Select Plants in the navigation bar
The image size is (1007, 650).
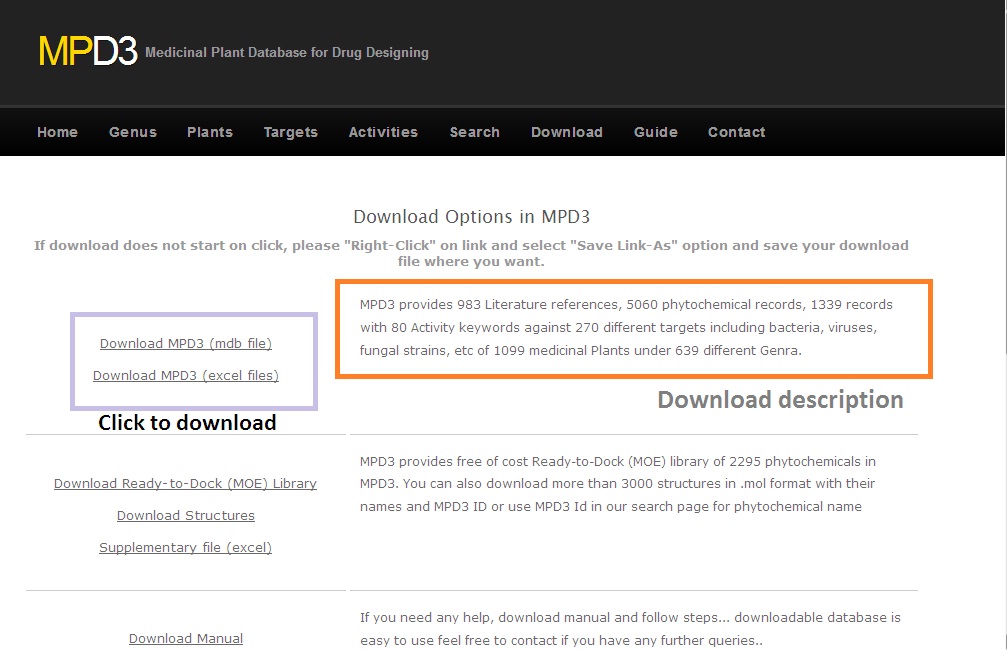pos(210,132)
